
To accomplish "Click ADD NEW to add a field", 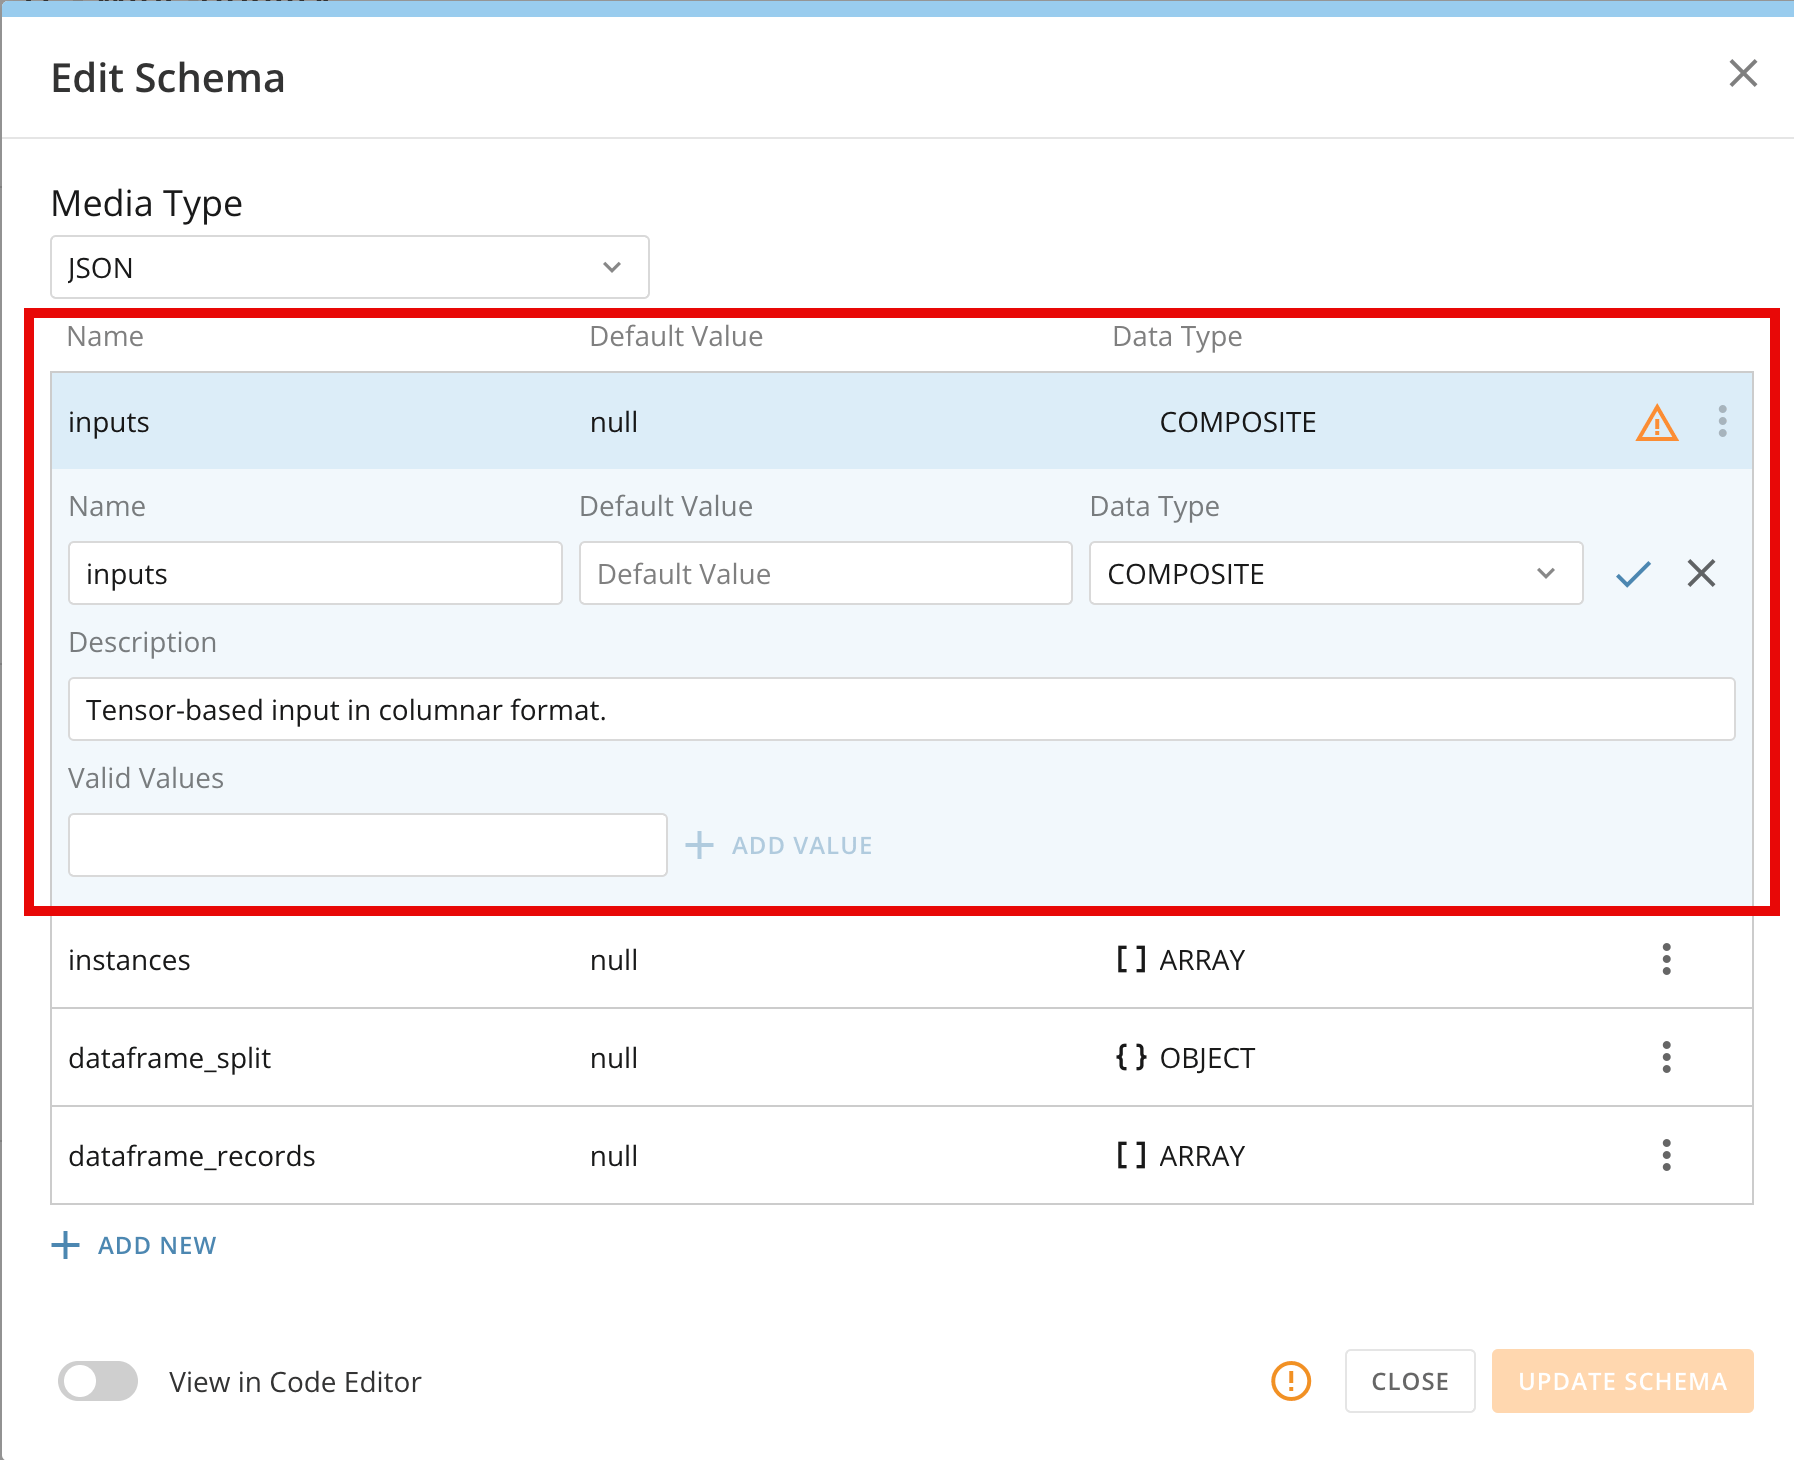I will pyautogui.click(x=134, y=1245).
